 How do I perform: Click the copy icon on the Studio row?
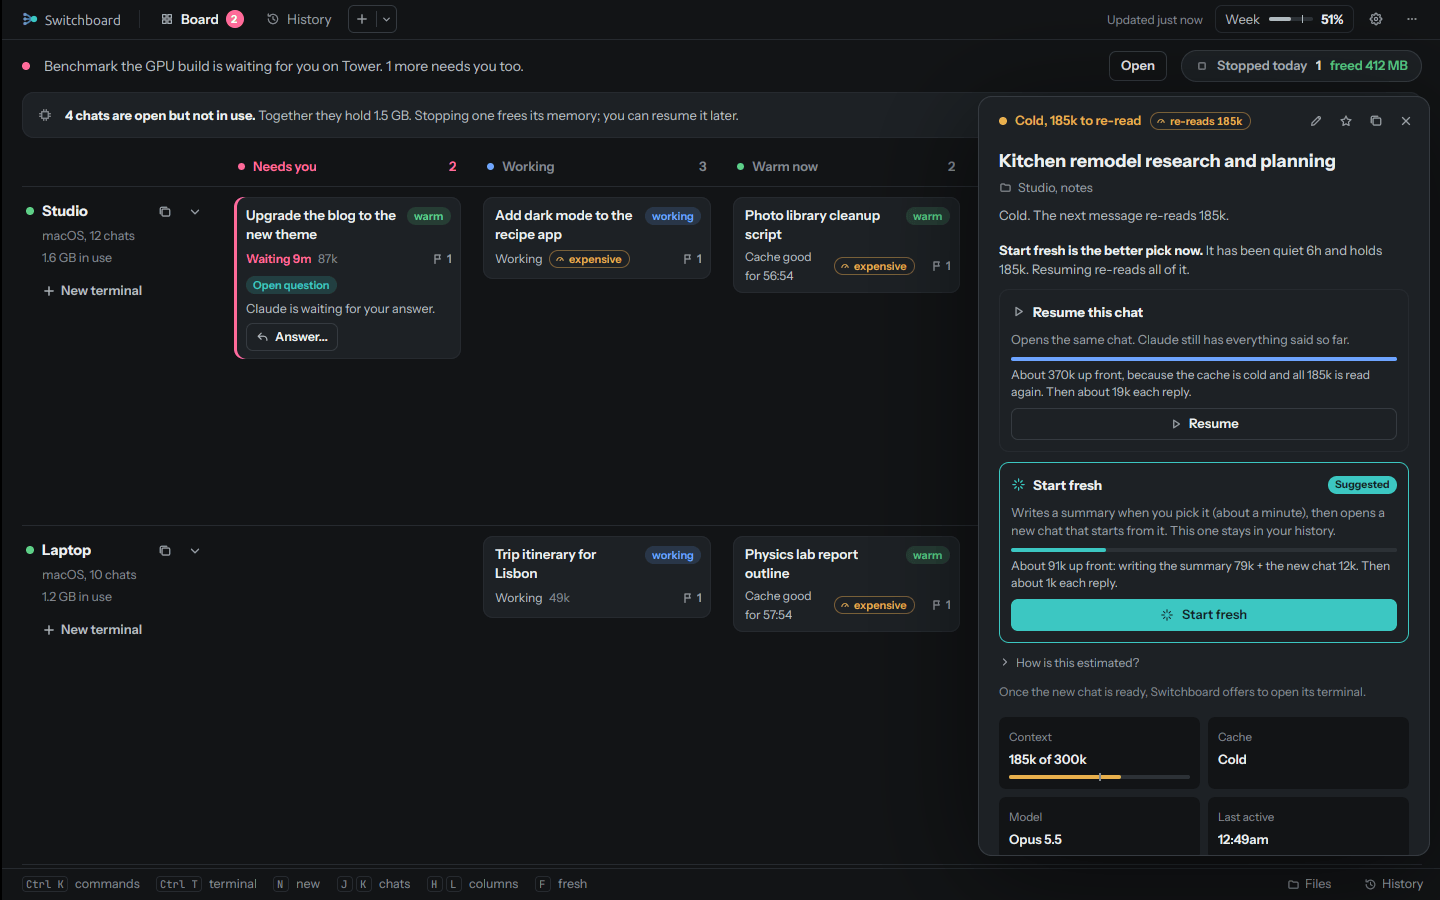point(165,212)
